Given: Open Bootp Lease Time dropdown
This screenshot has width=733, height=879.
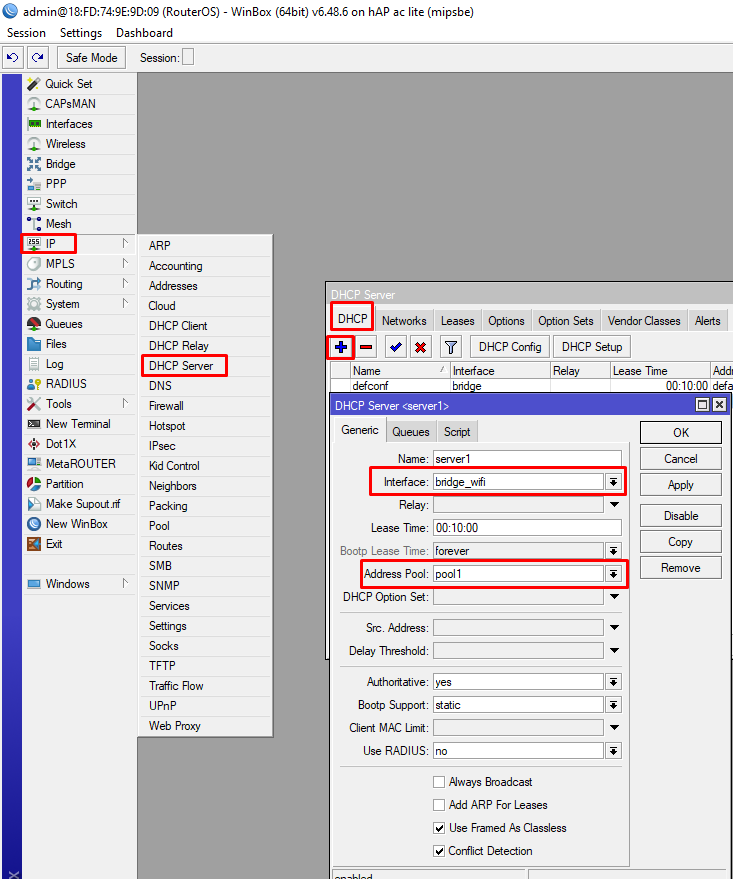Looking at the screenshot, I should pyautogui.click(x=614, y=551).
